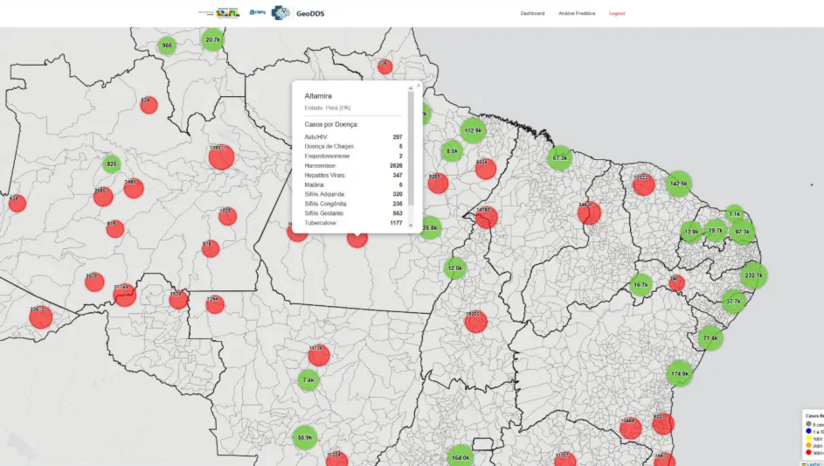
Task: Select the Aids/HIV row in the popup
Action: tap(353, 137)
